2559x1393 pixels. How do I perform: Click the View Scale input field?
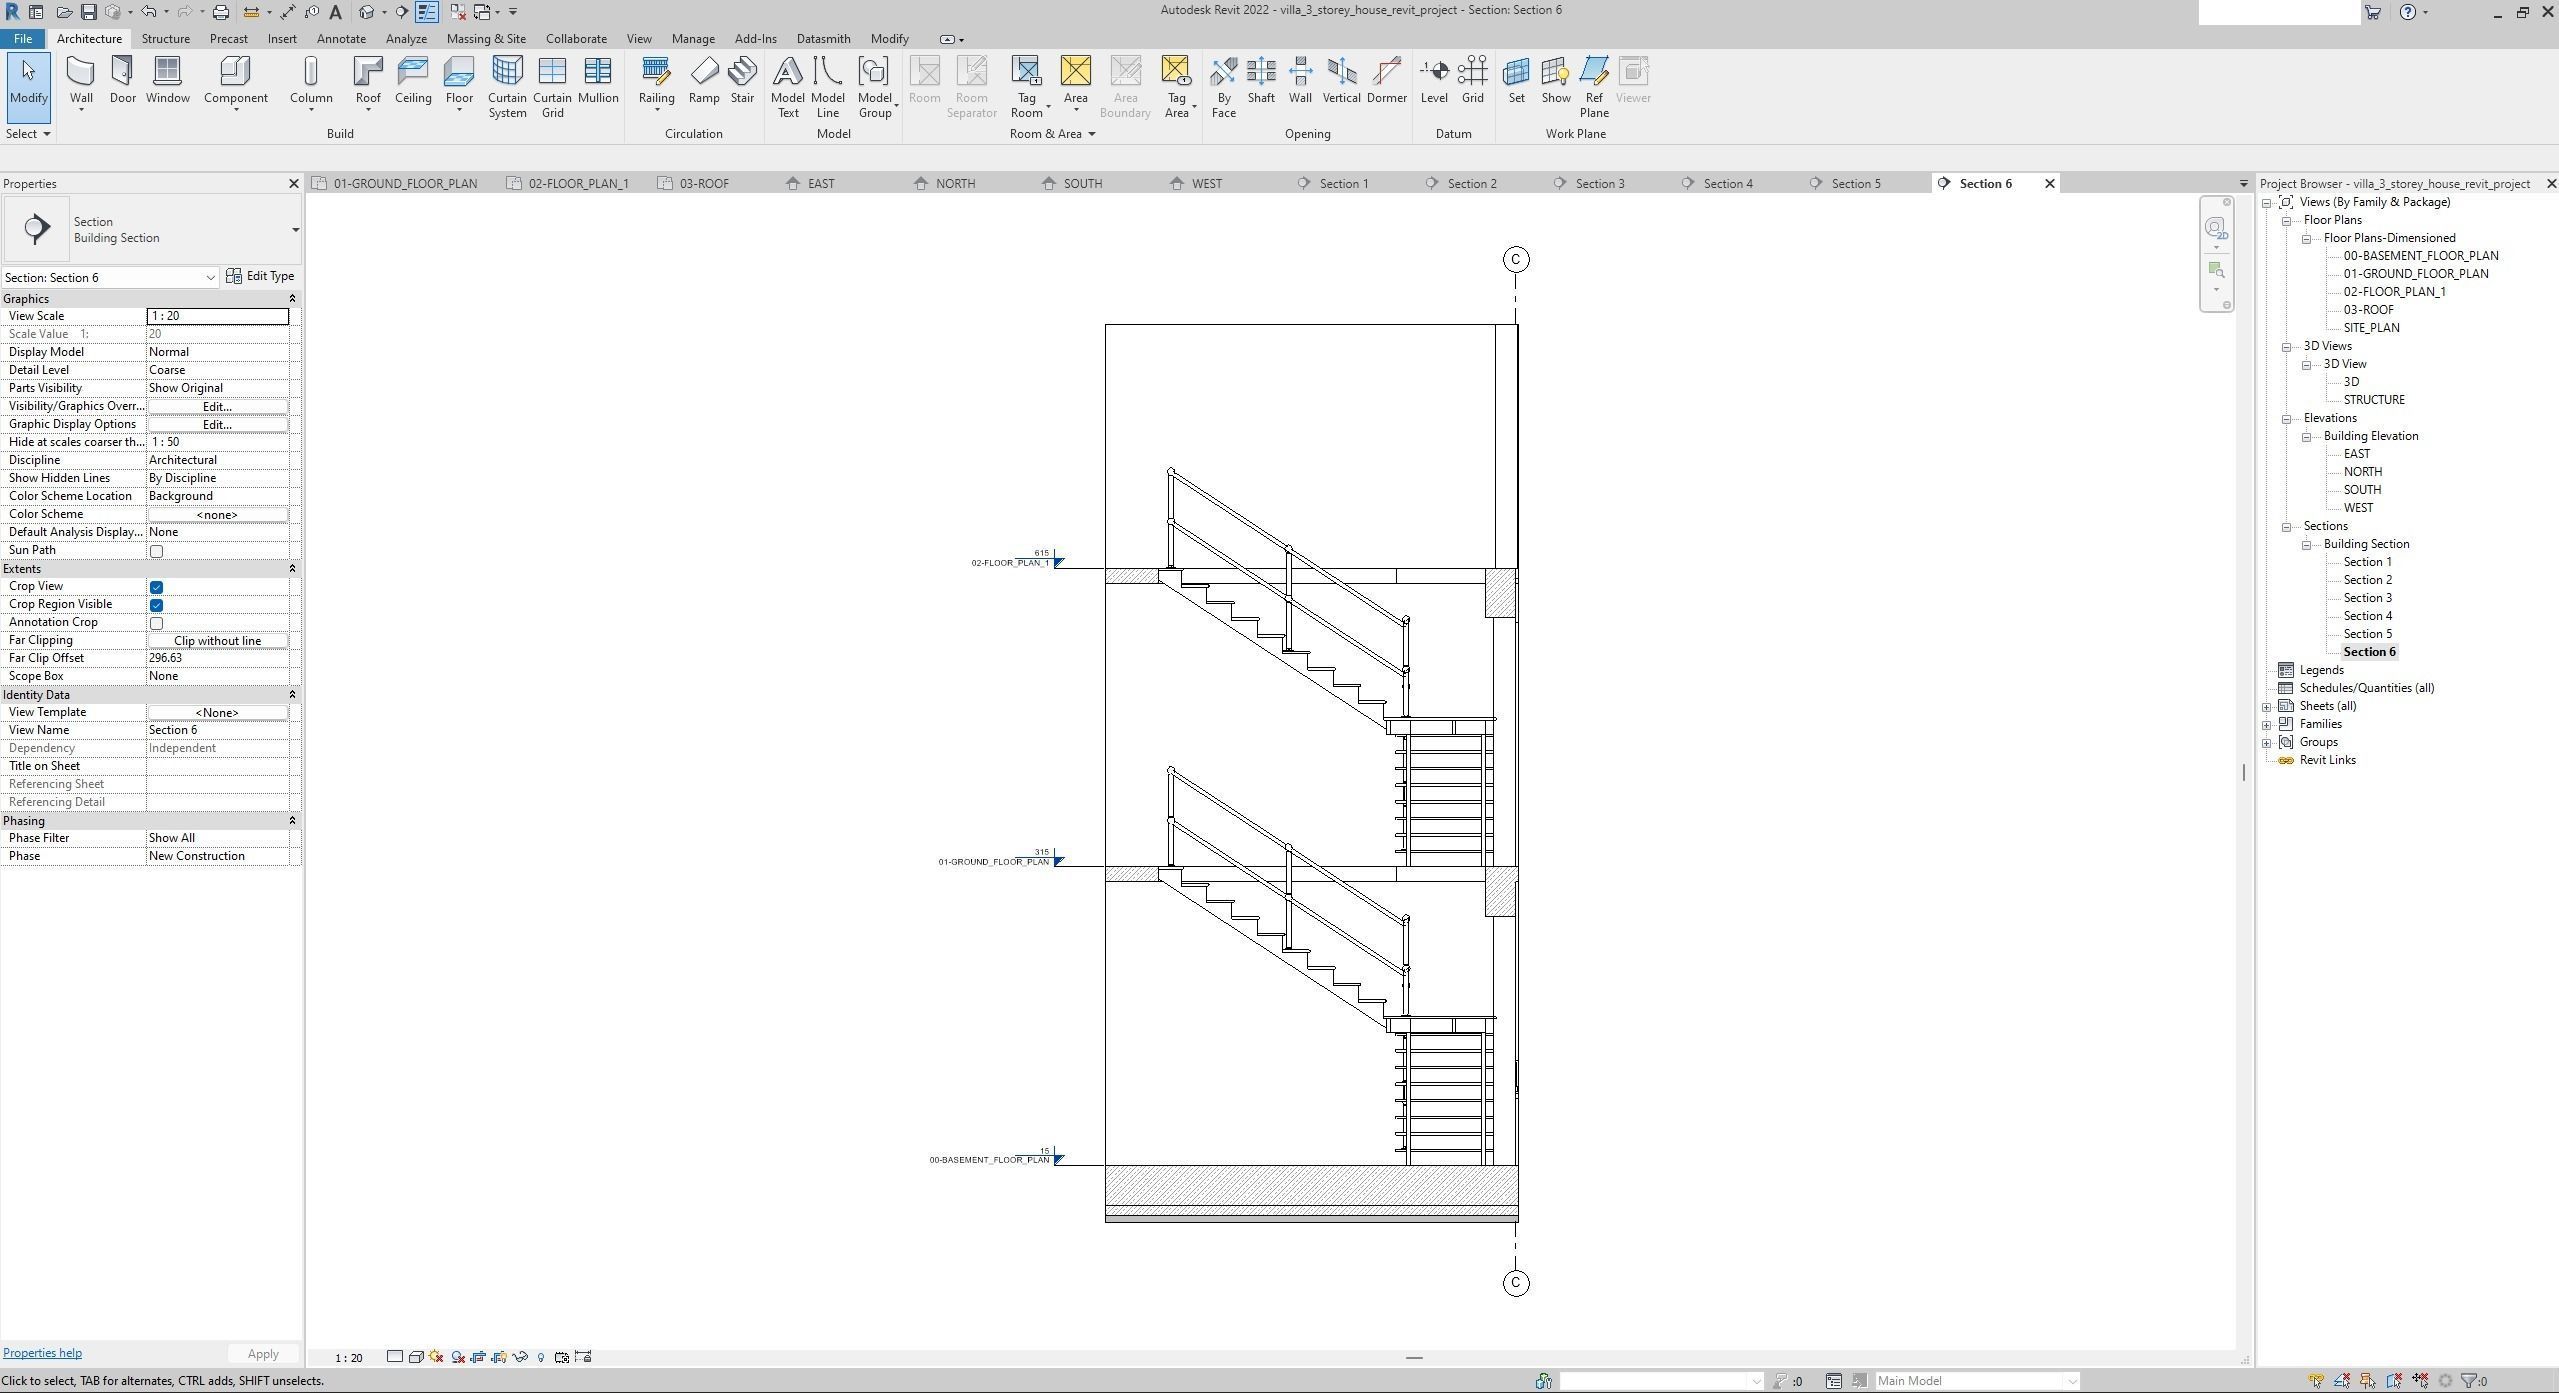[x=217, y=316]
